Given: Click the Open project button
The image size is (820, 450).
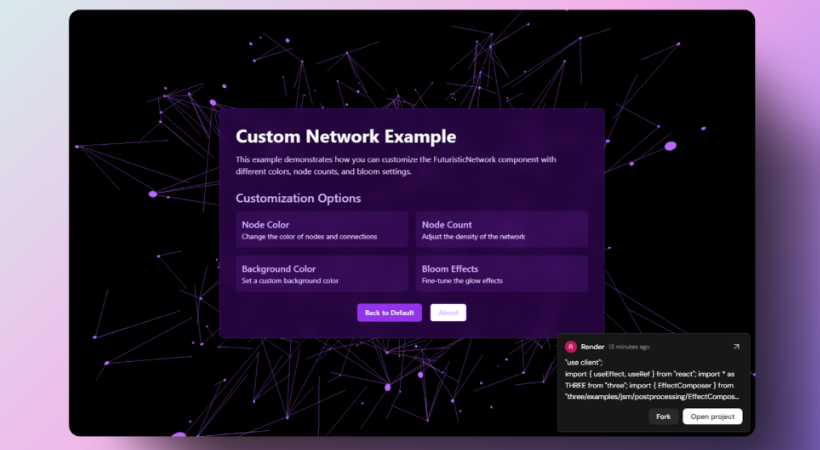Looking at the screenshot, I should pyautogui.click(x=712, y=417).
